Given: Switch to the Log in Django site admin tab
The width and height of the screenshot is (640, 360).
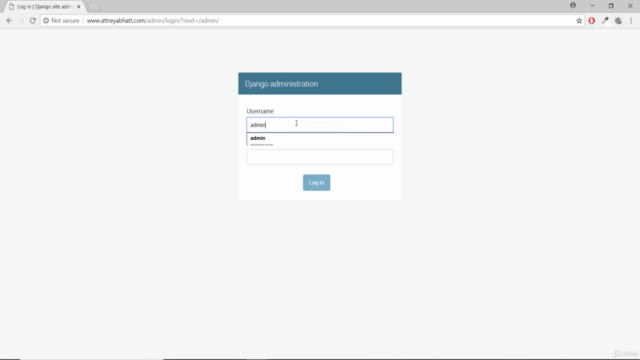Looking at the screenshot, I should 44,7.
